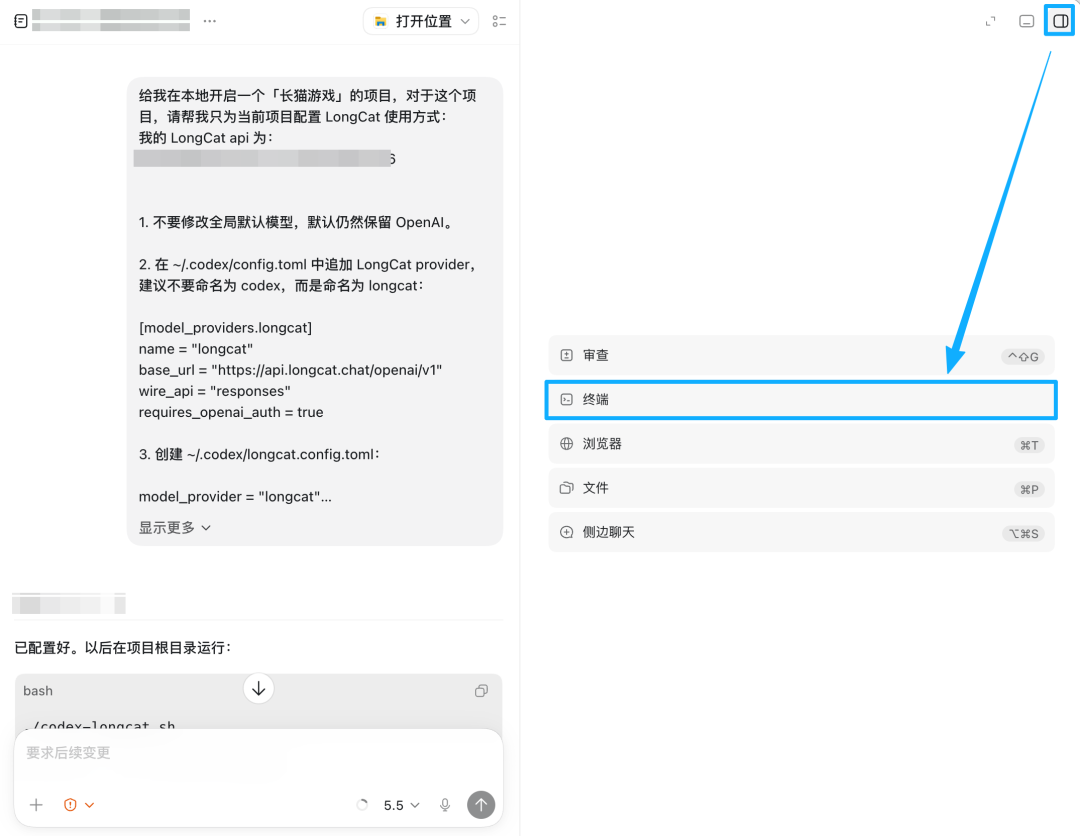Select 终端 terminal option
This screenshot has width=1080, height=836.
[x=801, y=399]
